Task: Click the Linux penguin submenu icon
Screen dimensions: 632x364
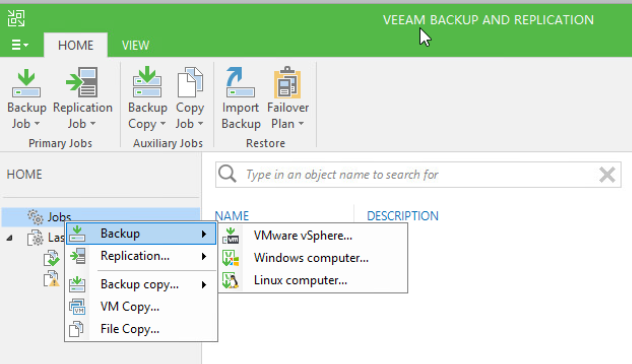Action: 231,281
